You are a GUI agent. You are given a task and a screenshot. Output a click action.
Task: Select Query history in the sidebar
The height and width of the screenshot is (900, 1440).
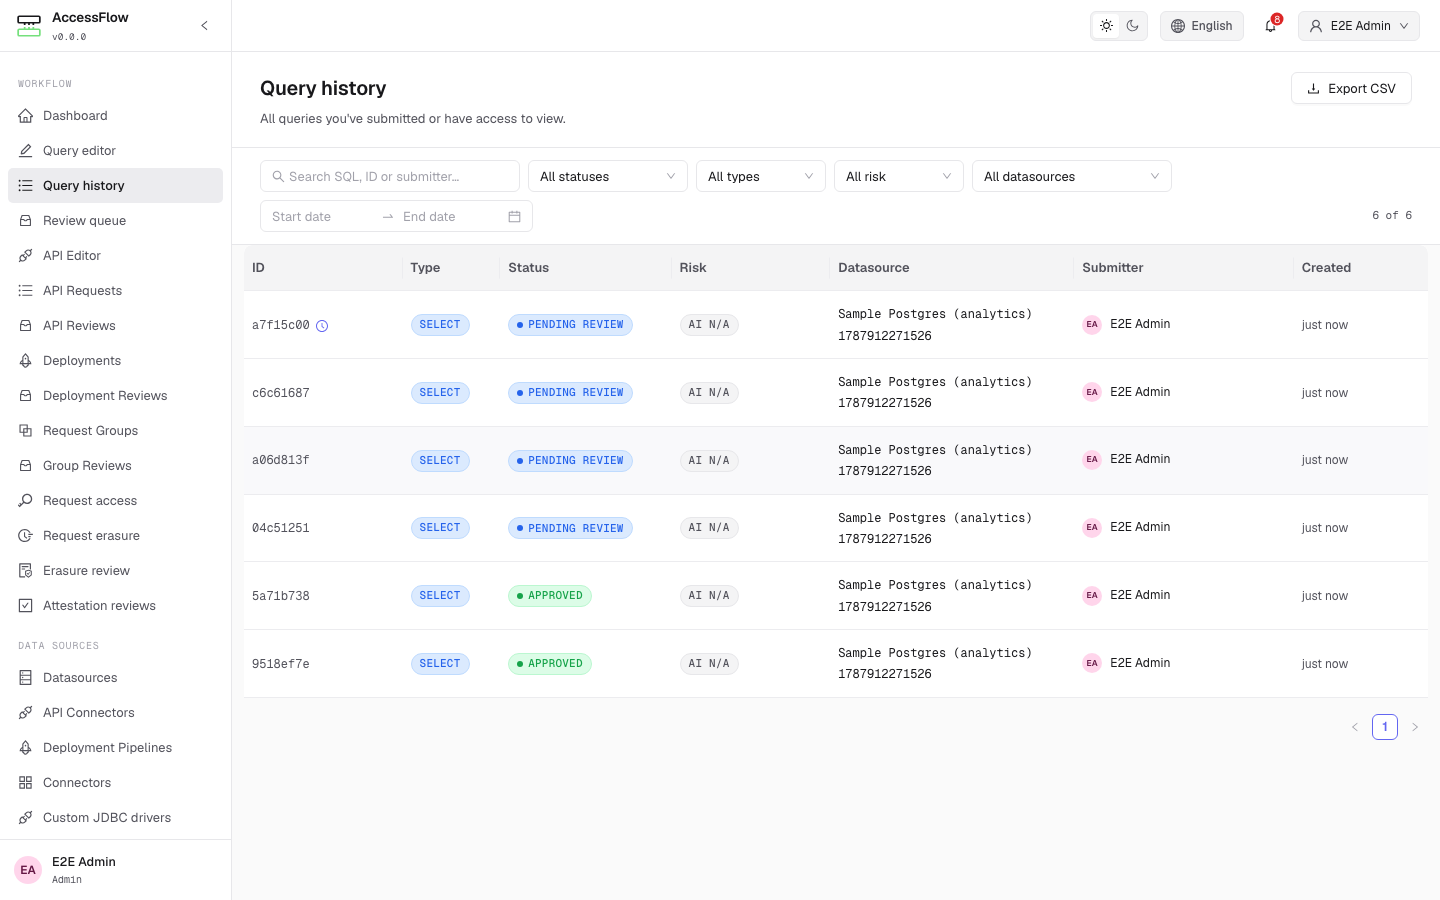pyautogui.click(x=115, y=186)
